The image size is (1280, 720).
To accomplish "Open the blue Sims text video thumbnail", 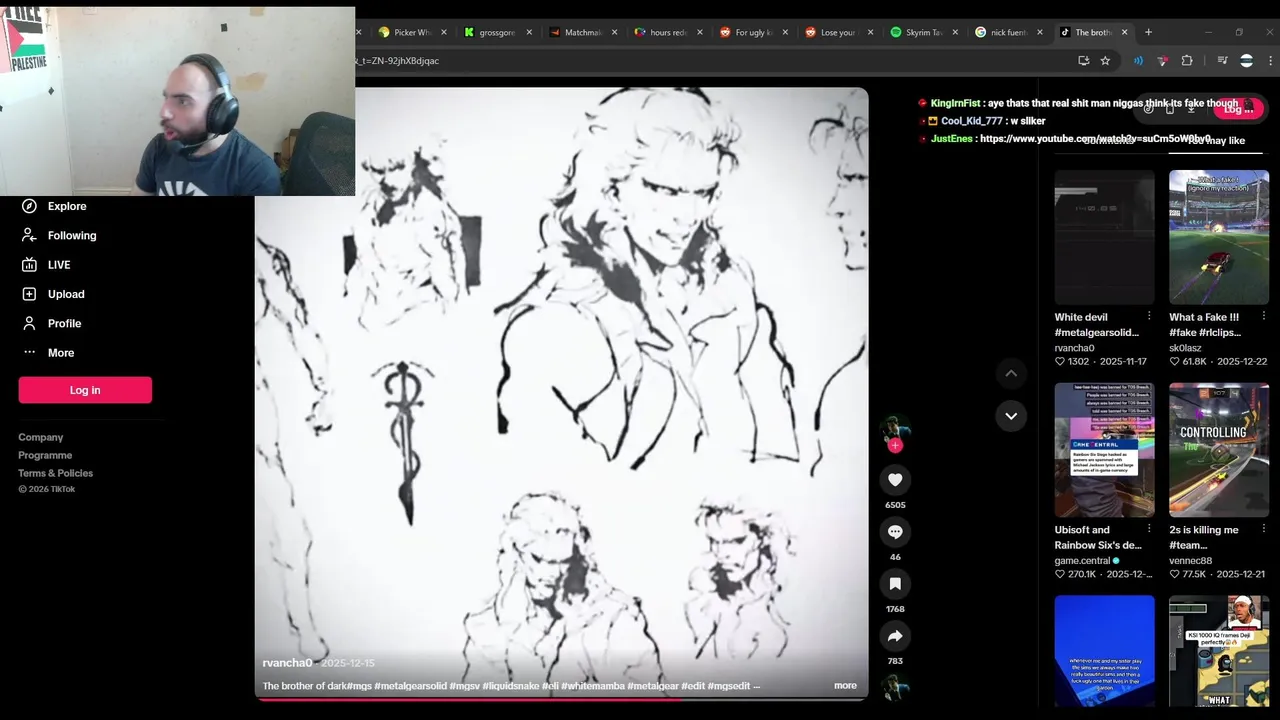I will [1104, 650].
